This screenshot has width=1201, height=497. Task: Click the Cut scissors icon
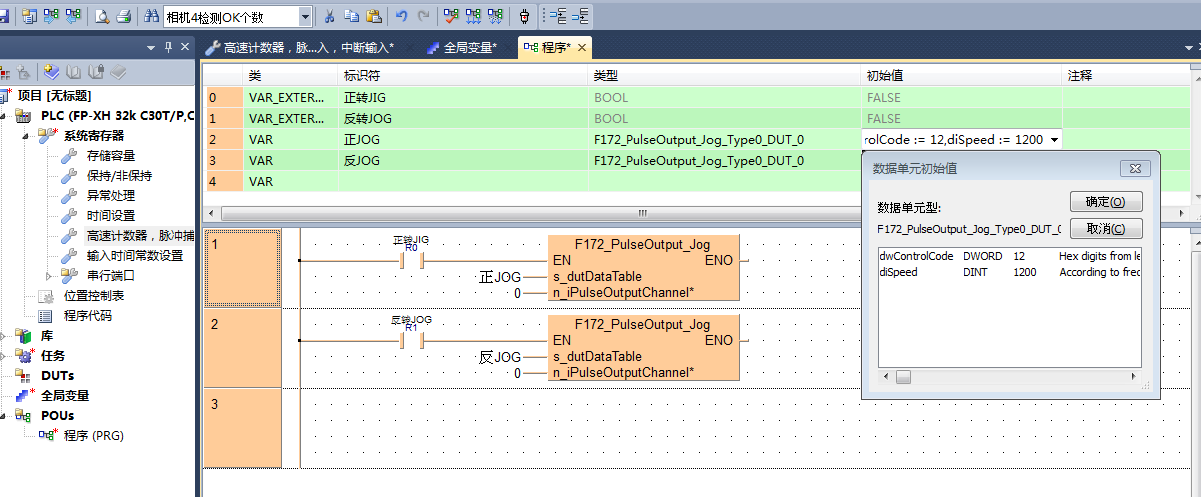328,16
